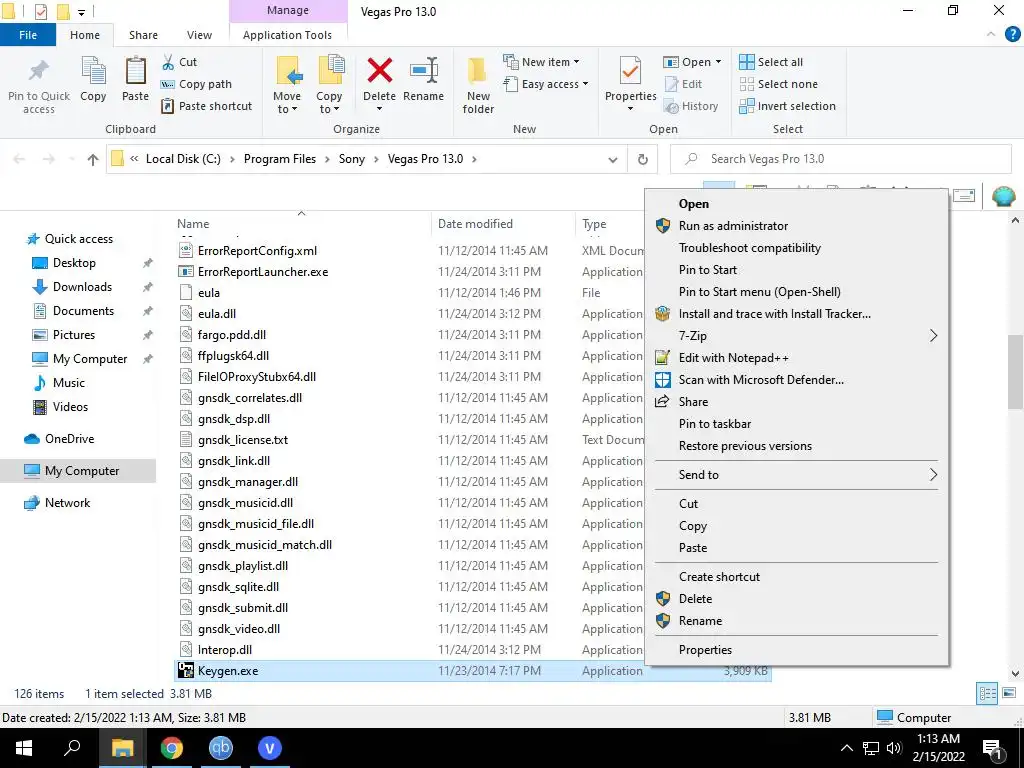Select the Interop.dll file
Screen dimensions: 1024x768
(225, 650)
